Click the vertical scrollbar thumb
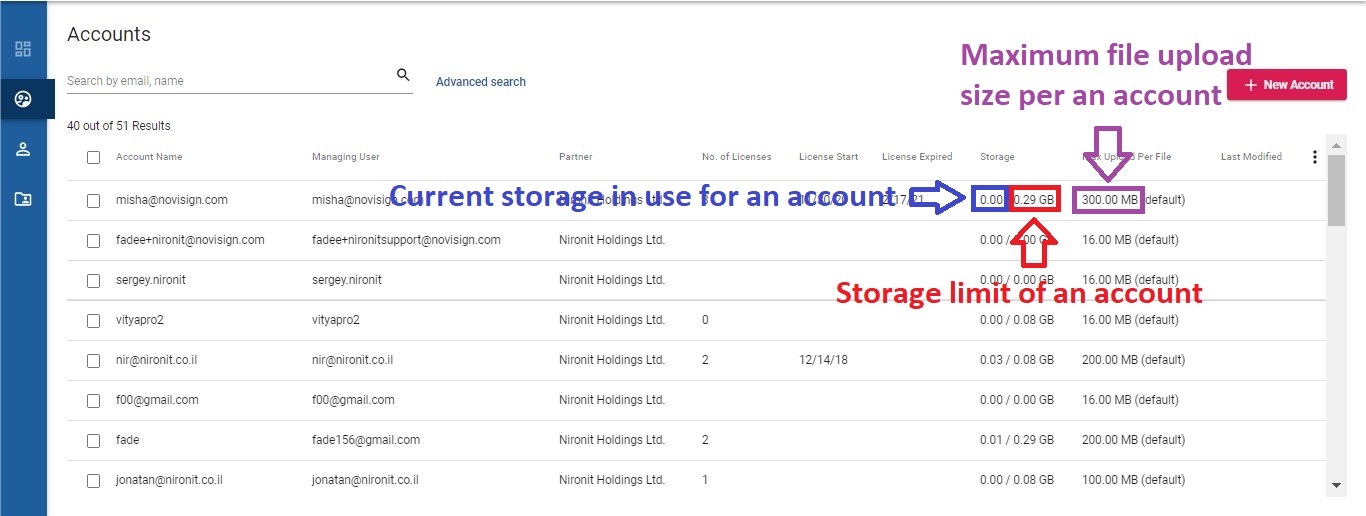Image resolution: width=1366 pixels, height=516 pixels. (1337, 191)
